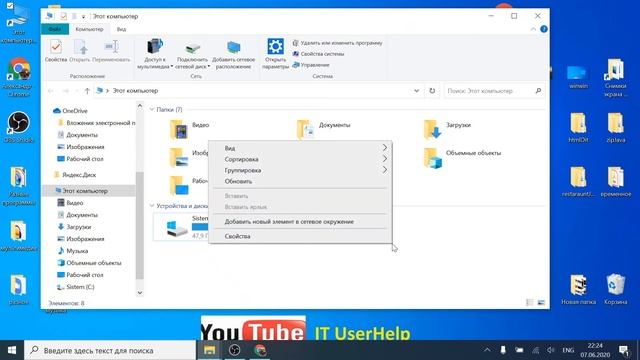Open Доступ к мультимедиа ribbon icon
This screenshot has width=640, height=360.
point(155,53)
